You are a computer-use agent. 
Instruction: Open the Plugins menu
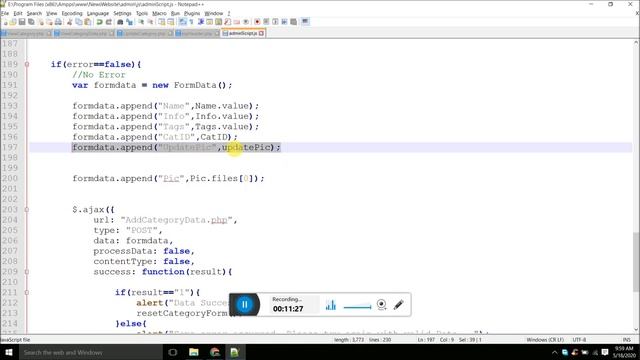192,13
